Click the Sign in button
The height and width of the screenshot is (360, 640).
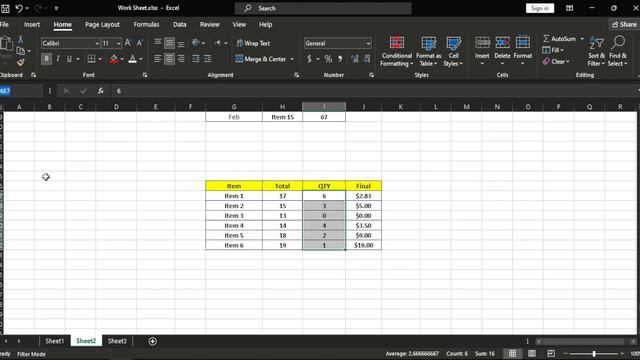coord(540,8)
